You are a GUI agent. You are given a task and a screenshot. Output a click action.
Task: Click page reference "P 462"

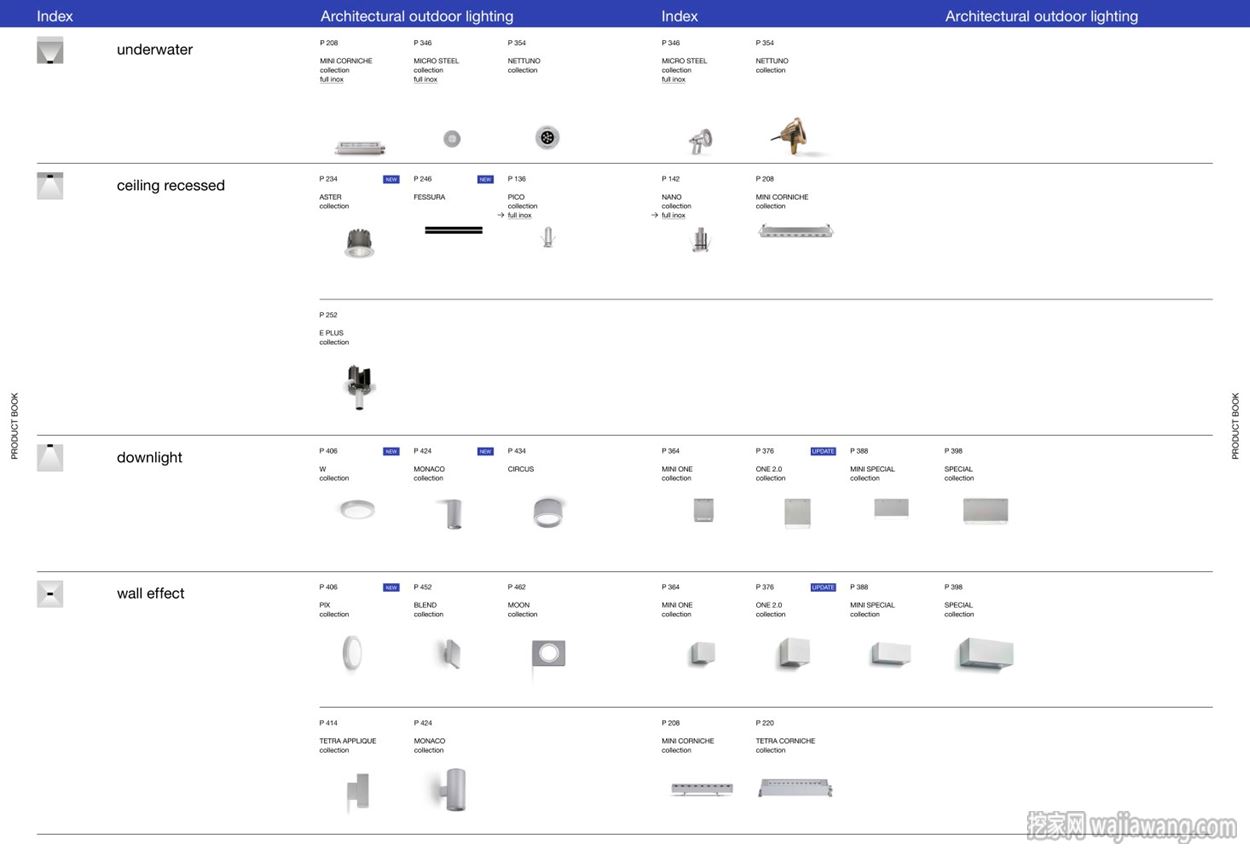[517, 587]
